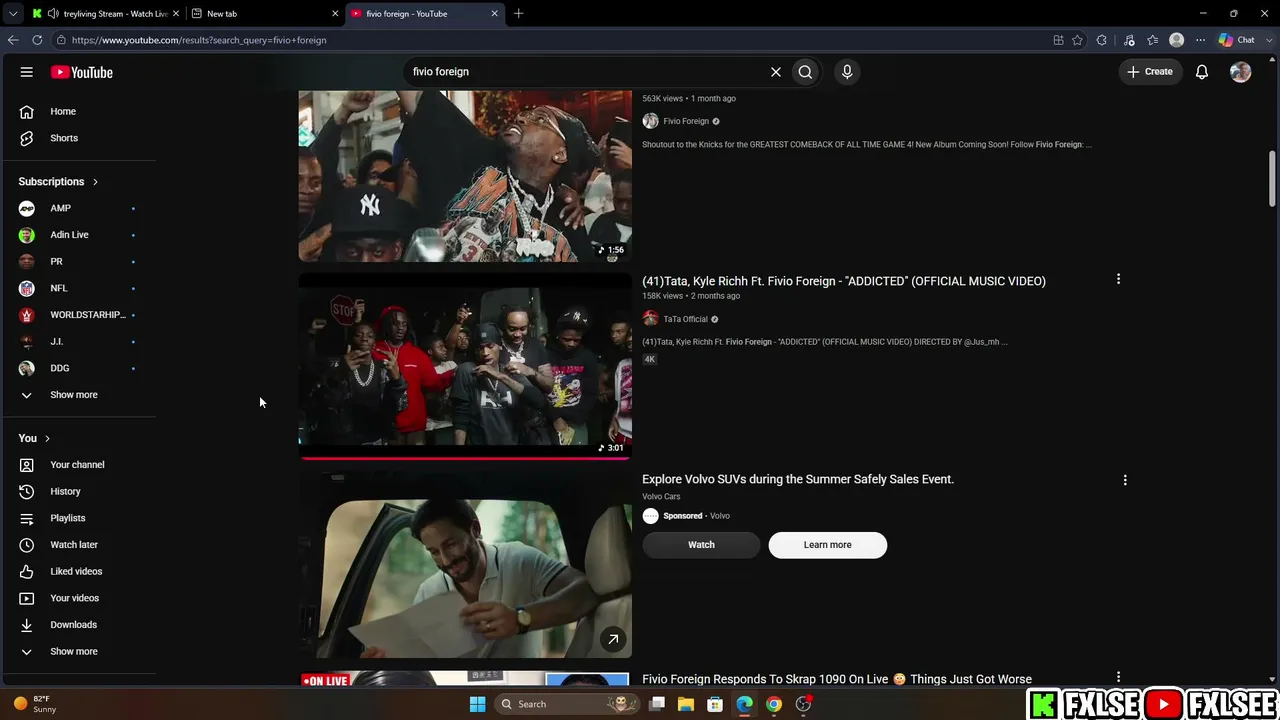
Task: Open the YouTube guide hamburger menu
Action: 27,72
